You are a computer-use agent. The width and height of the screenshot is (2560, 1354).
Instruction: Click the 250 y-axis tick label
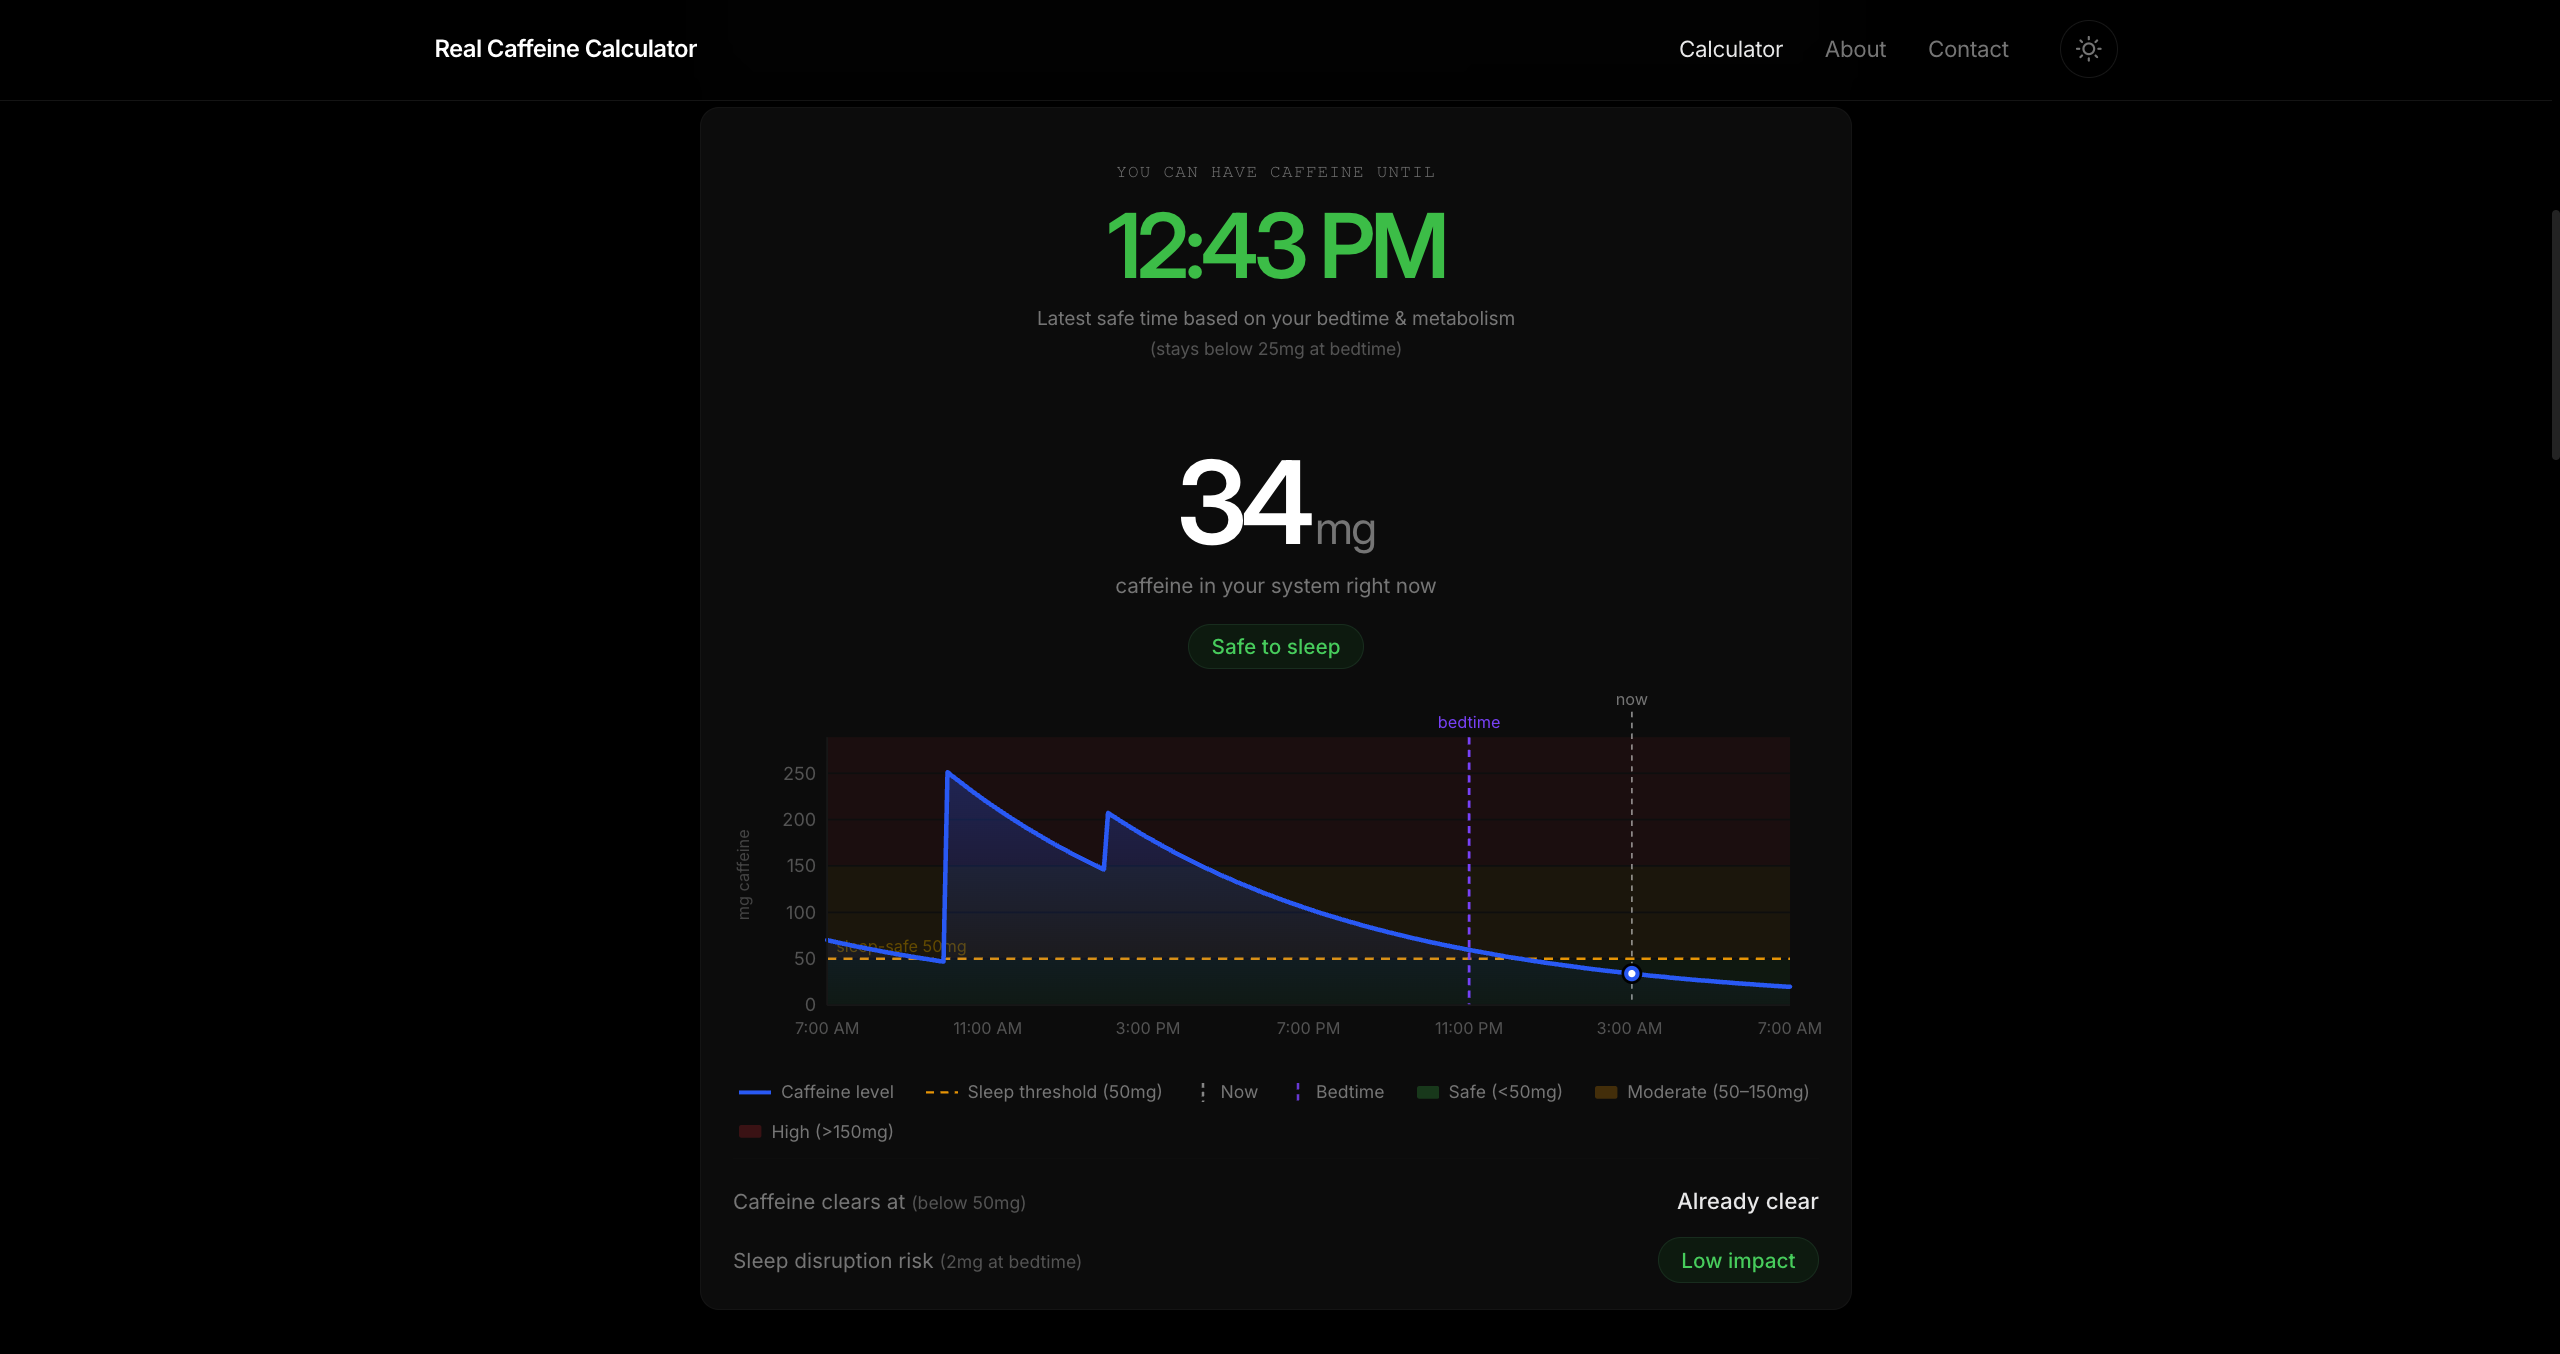point(799,773)
